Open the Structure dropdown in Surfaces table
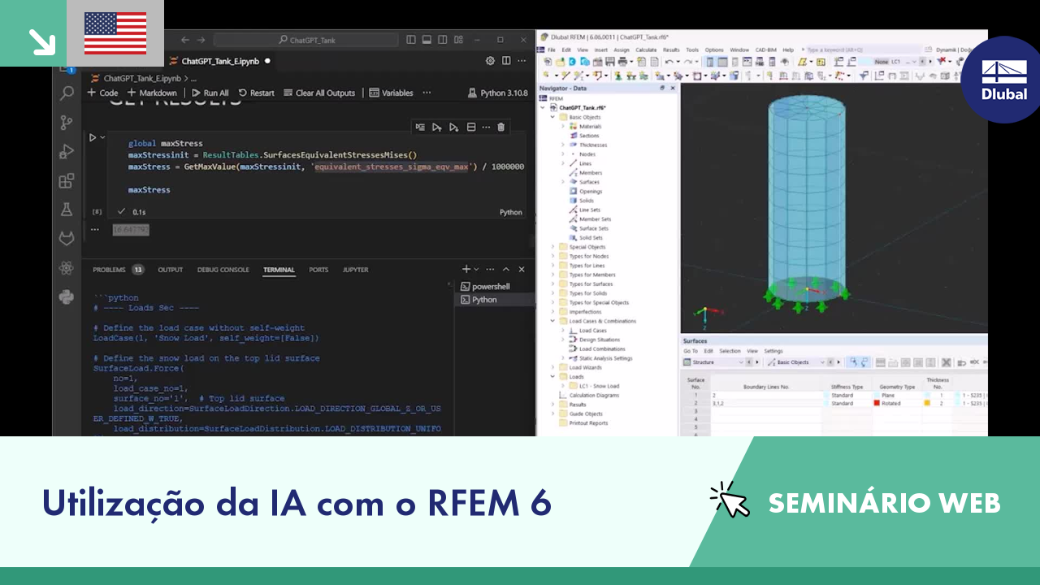This screenshot has height=585, width=1040. pyautogui.click(x=713, y=362)
